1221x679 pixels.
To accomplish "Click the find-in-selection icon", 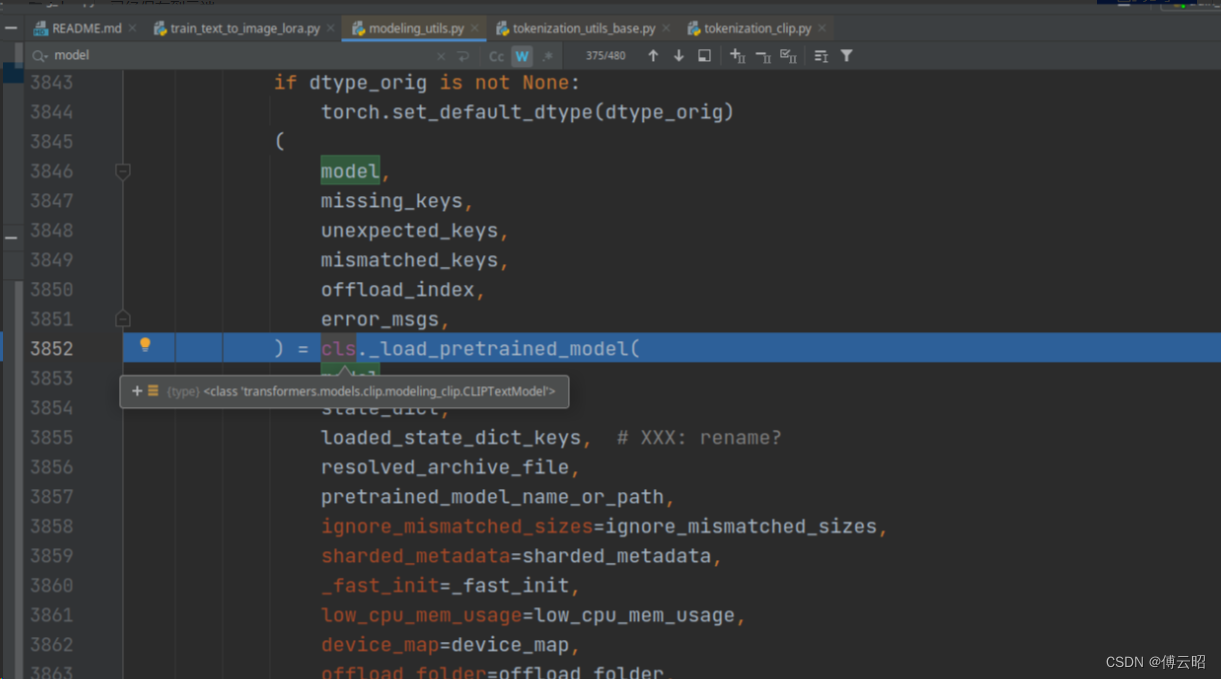I will point(703,56).
